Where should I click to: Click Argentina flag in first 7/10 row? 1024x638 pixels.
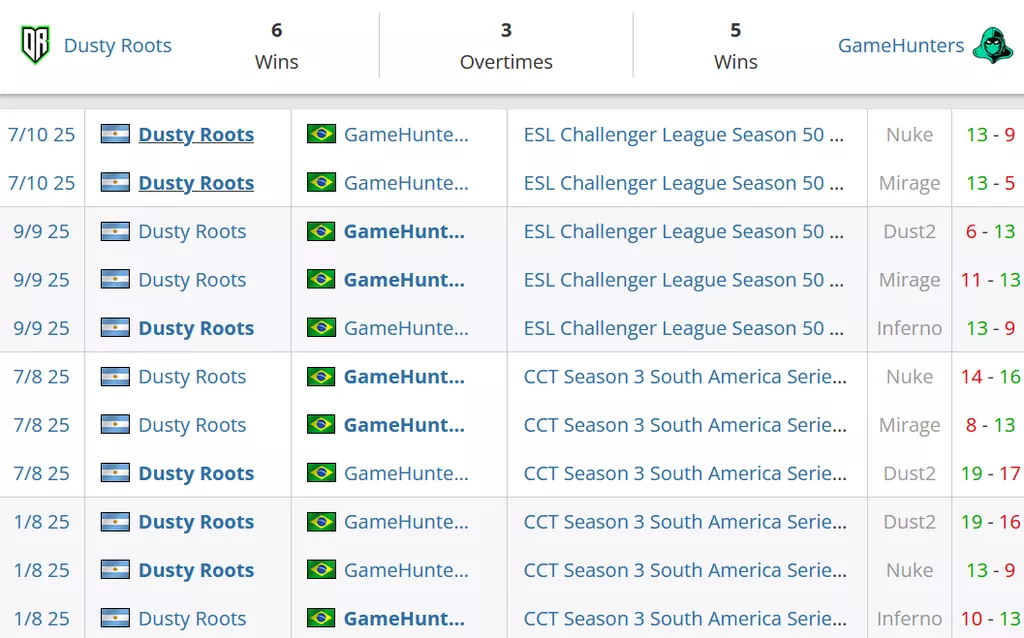coord(115,134)
